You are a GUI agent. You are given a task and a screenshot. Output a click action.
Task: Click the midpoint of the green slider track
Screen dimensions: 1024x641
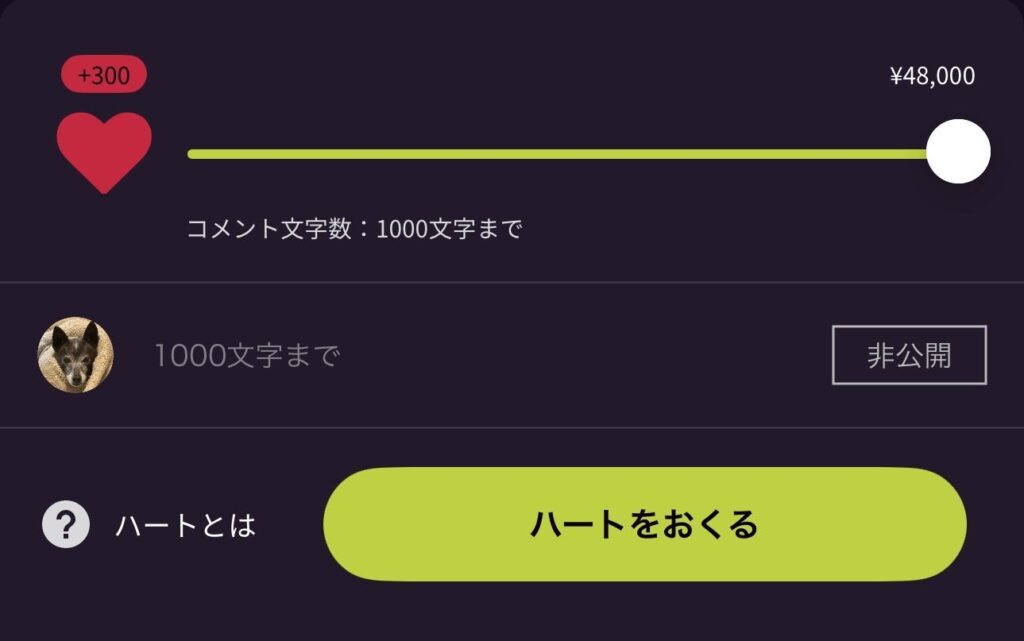pyautogui.click(x=560, y=154)
